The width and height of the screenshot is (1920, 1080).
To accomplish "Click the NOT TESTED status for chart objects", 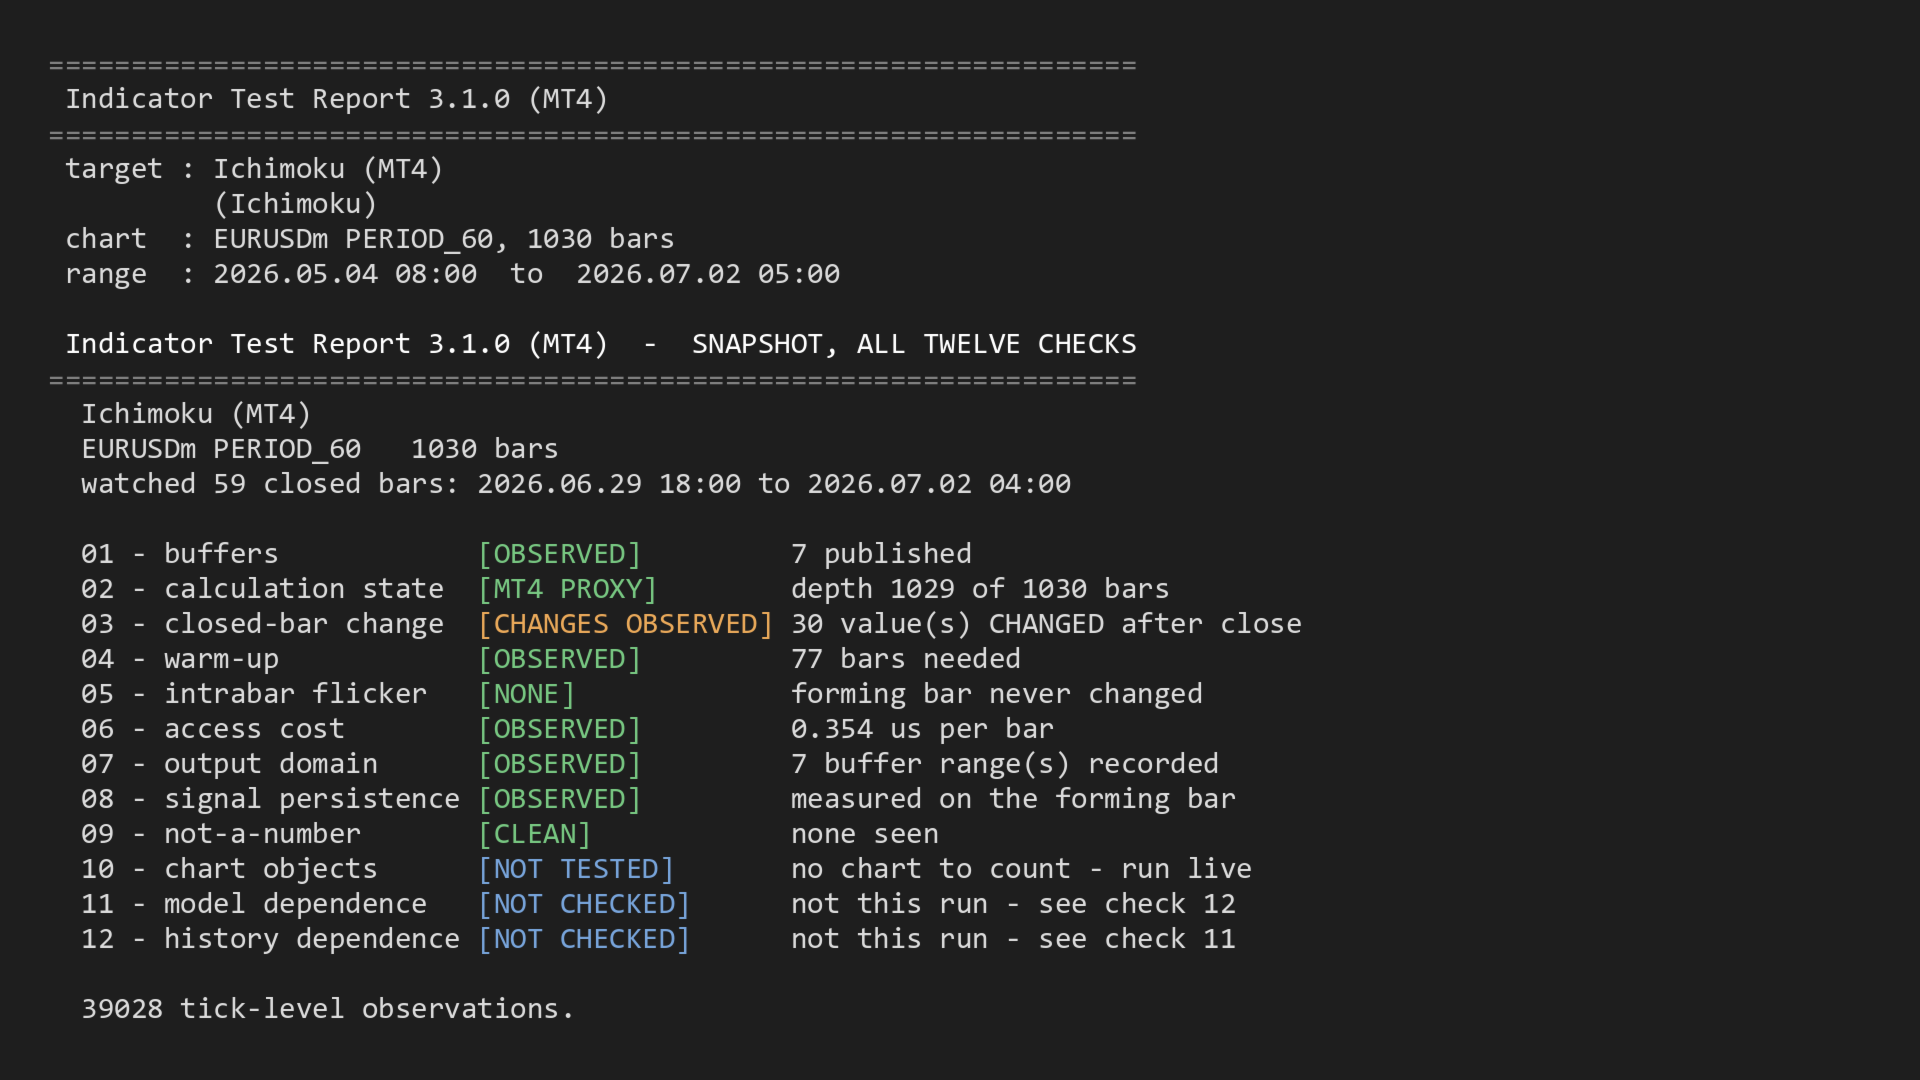I will pyautogui.click(x=576, y=869).
